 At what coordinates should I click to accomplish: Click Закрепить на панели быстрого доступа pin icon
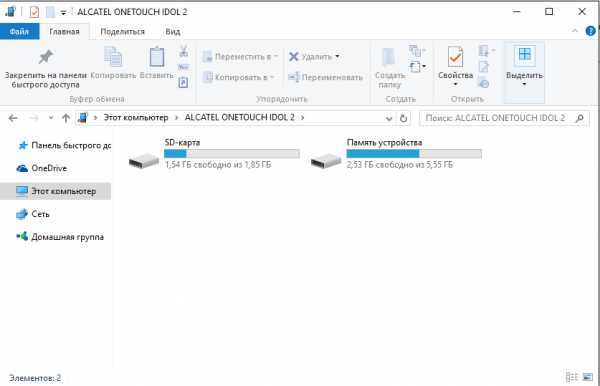coord(46,57)
